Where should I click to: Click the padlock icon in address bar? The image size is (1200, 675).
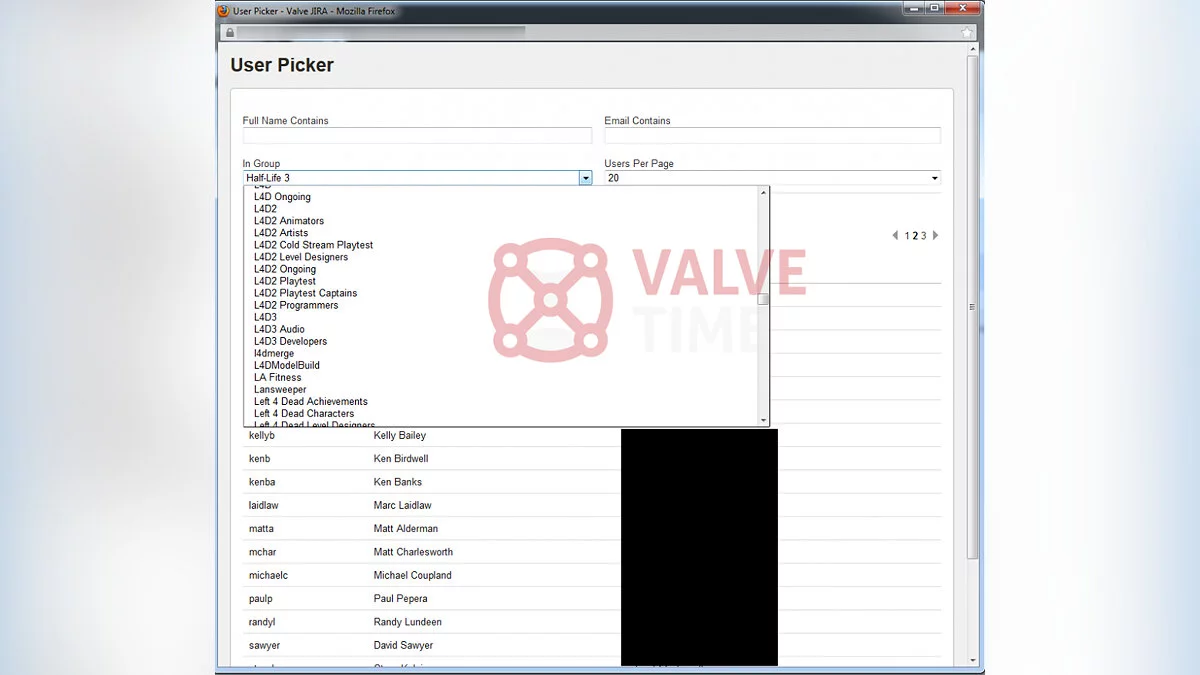pos(230,33)
